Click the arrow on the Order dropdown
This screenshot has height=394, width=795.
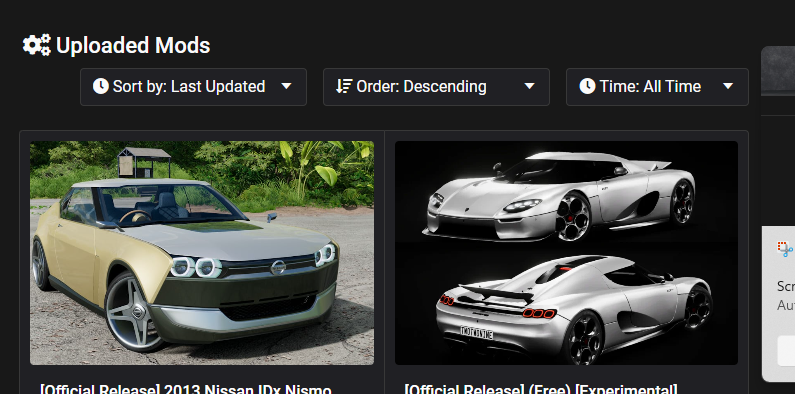pyautogui.click(x=529, y=86)
